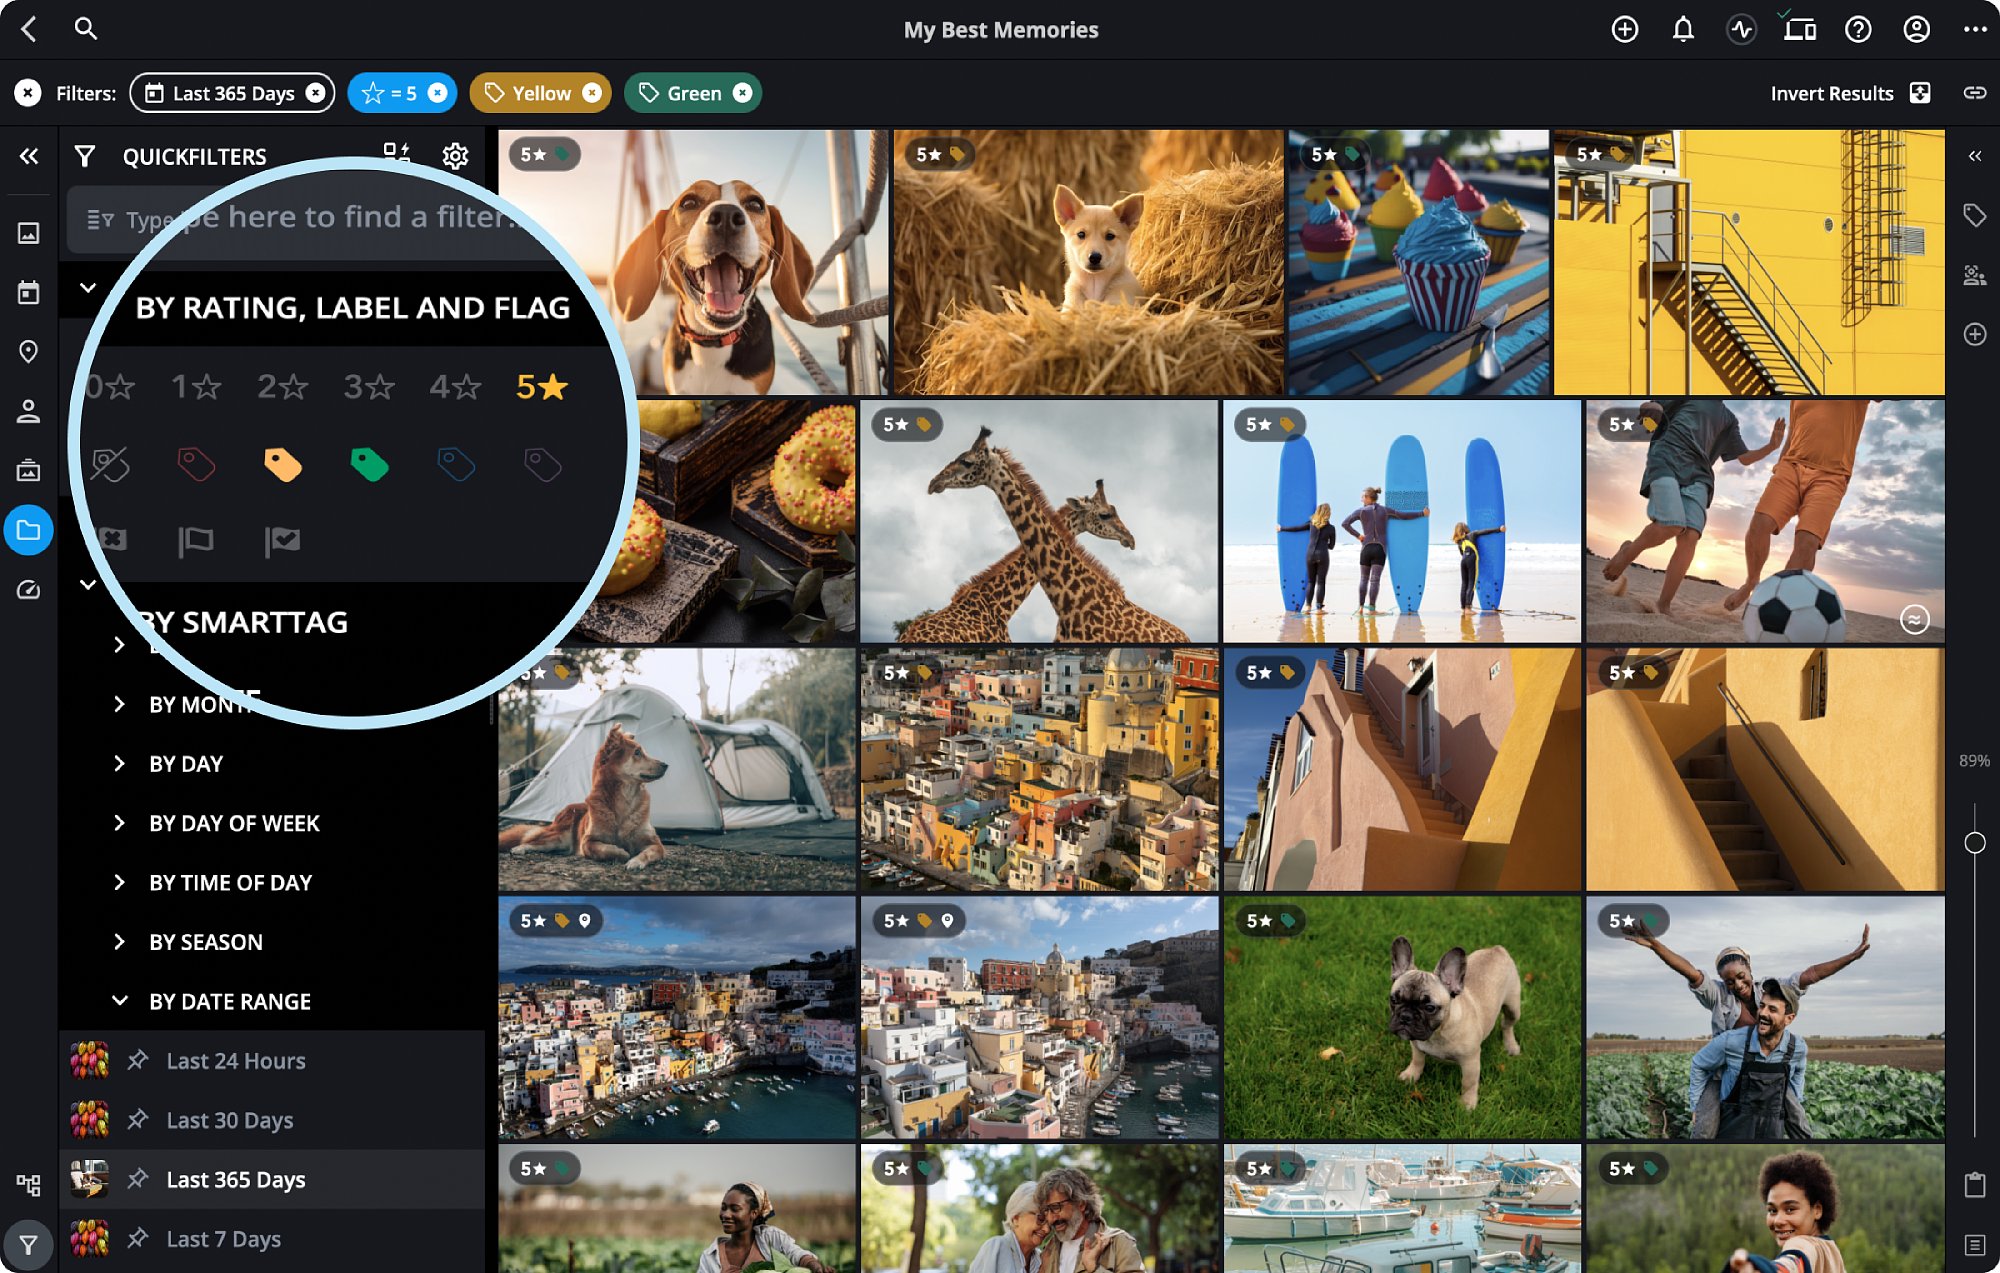Viewport: 2000px width, 1273px height.
Task: Collapse the By SmartTag section chevron
Action: pyautogui.click(x=88, y=585)
